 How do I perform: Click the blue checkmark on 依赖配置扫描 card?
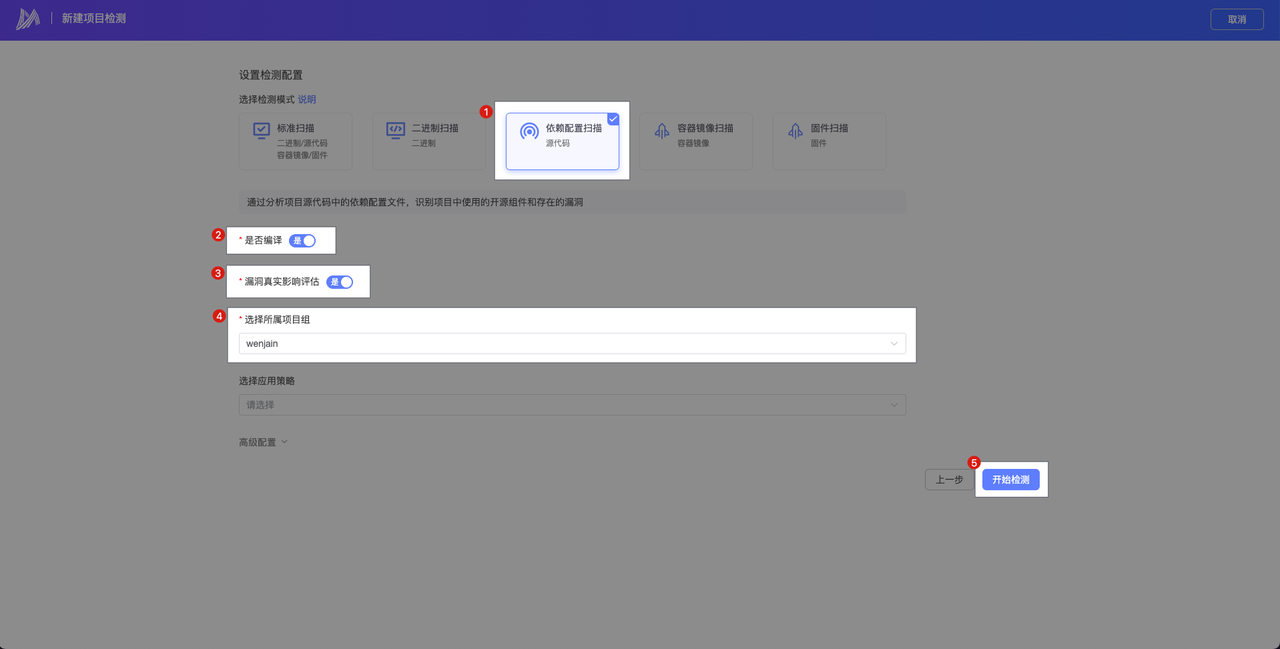click(613, 119)
